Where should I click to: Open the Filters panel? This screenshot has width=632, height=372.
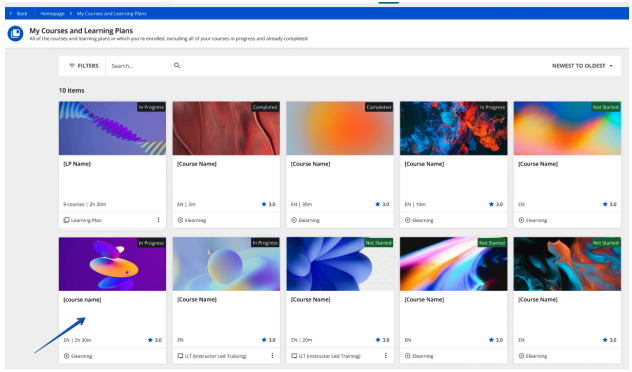83,66
